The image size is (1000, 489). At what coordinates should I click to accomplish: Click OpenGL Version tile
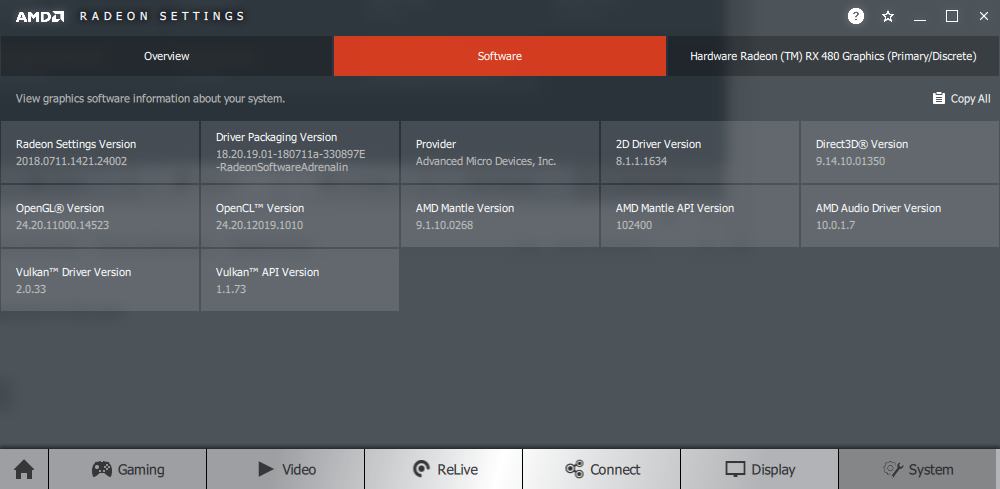99,216
